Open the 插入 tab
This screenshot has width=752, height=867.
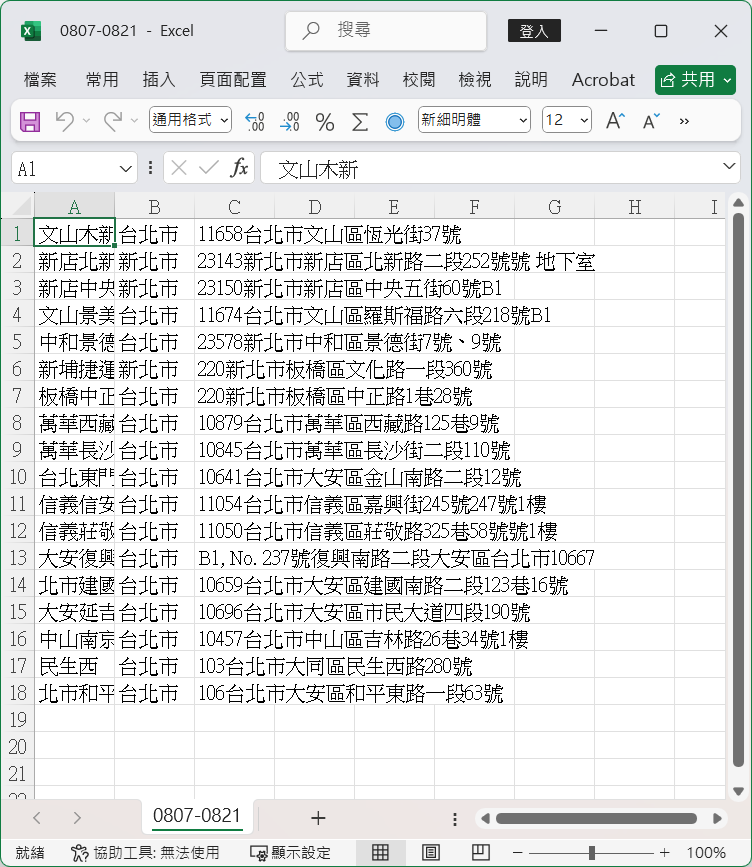pos(159,80)
